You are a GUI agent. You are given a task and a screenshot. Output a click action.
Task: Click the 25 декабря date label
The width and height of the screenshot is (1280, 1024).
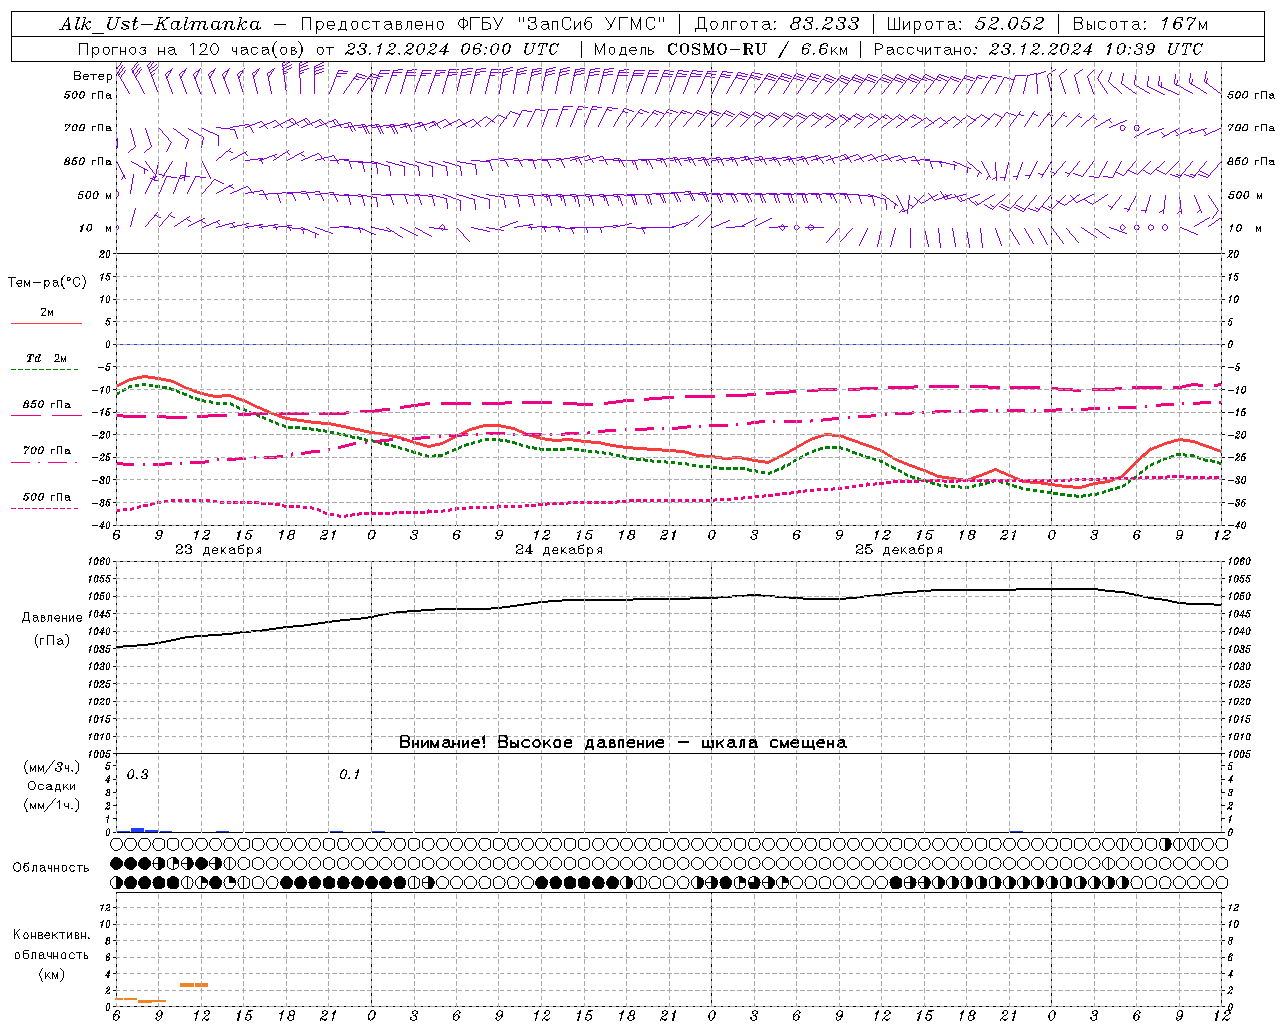pyautogui.click(x=899, y=550)
